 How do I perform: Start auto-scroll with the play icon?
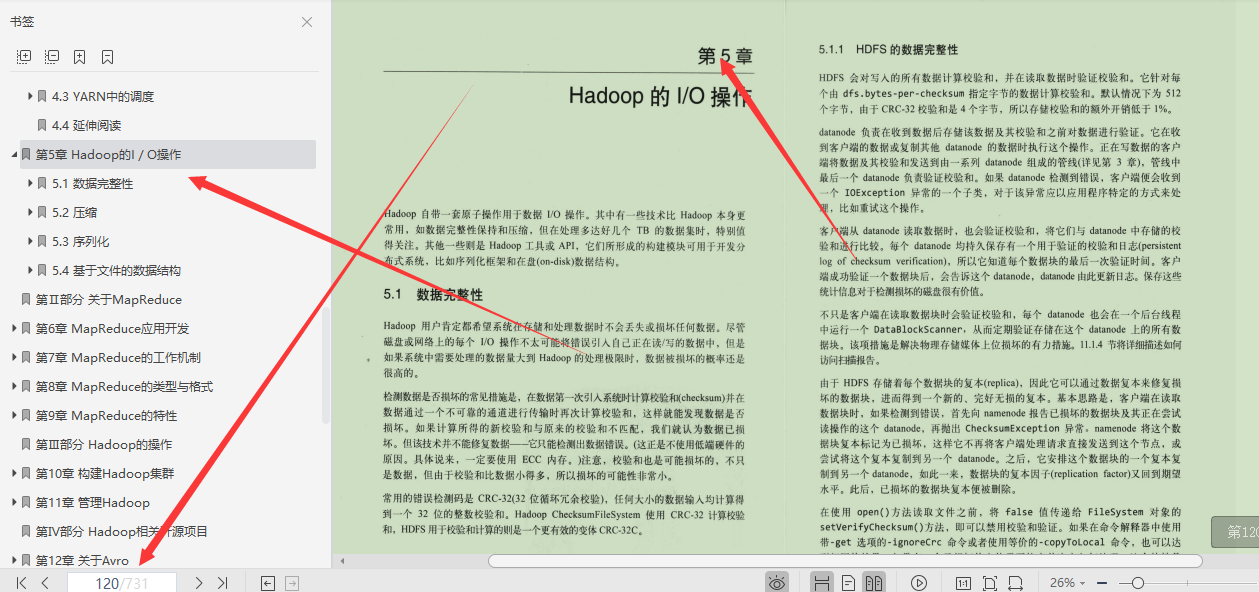pos(919,581)
